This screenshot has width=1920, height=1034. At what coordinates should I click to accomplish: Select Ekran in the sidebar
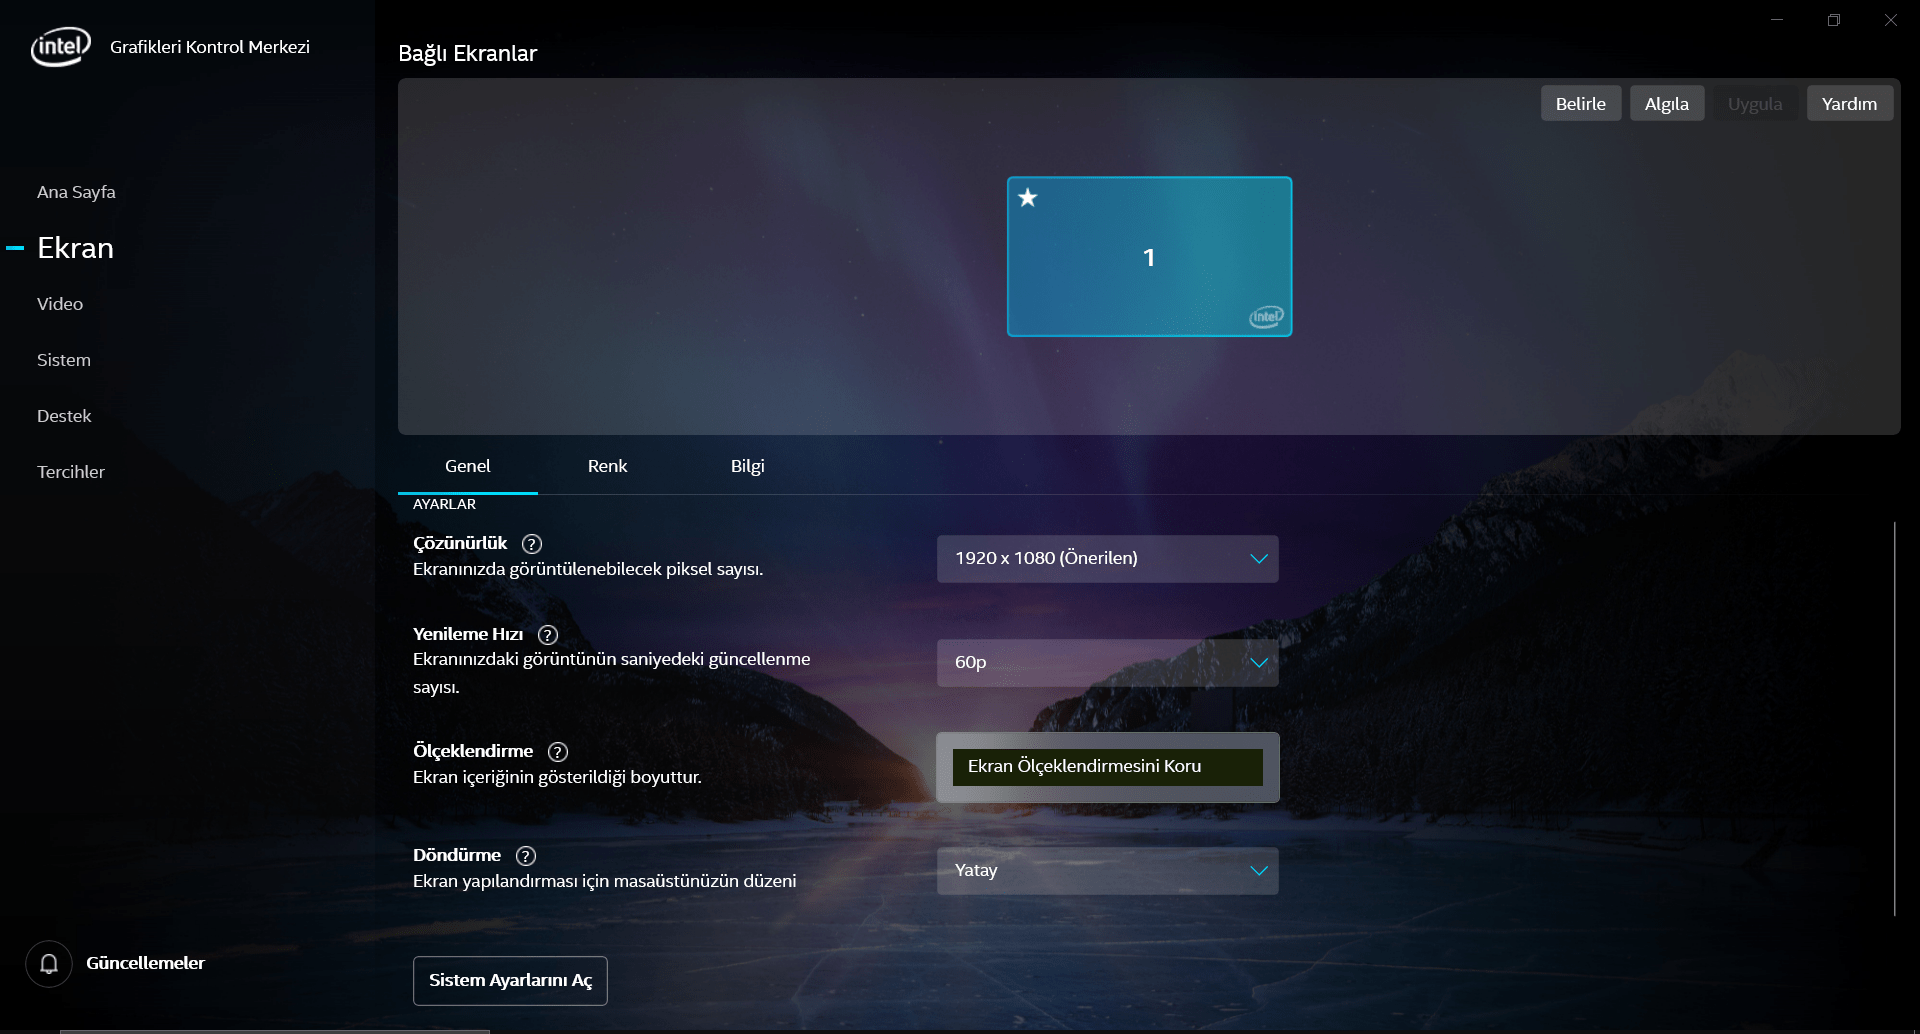pyautogui.click(x=75, y=248)
